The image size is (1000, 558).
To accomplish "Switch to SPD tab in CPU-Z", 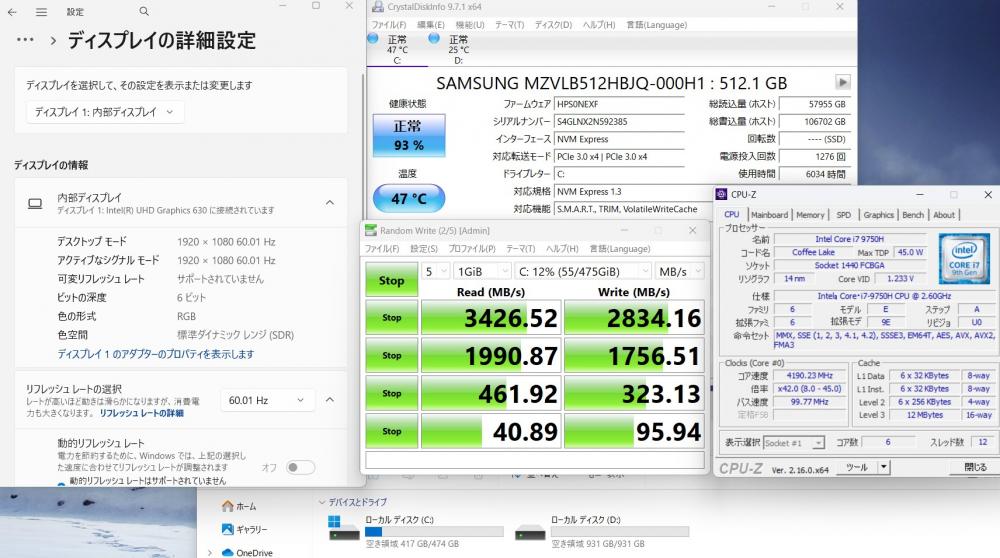I will (843, 215).
